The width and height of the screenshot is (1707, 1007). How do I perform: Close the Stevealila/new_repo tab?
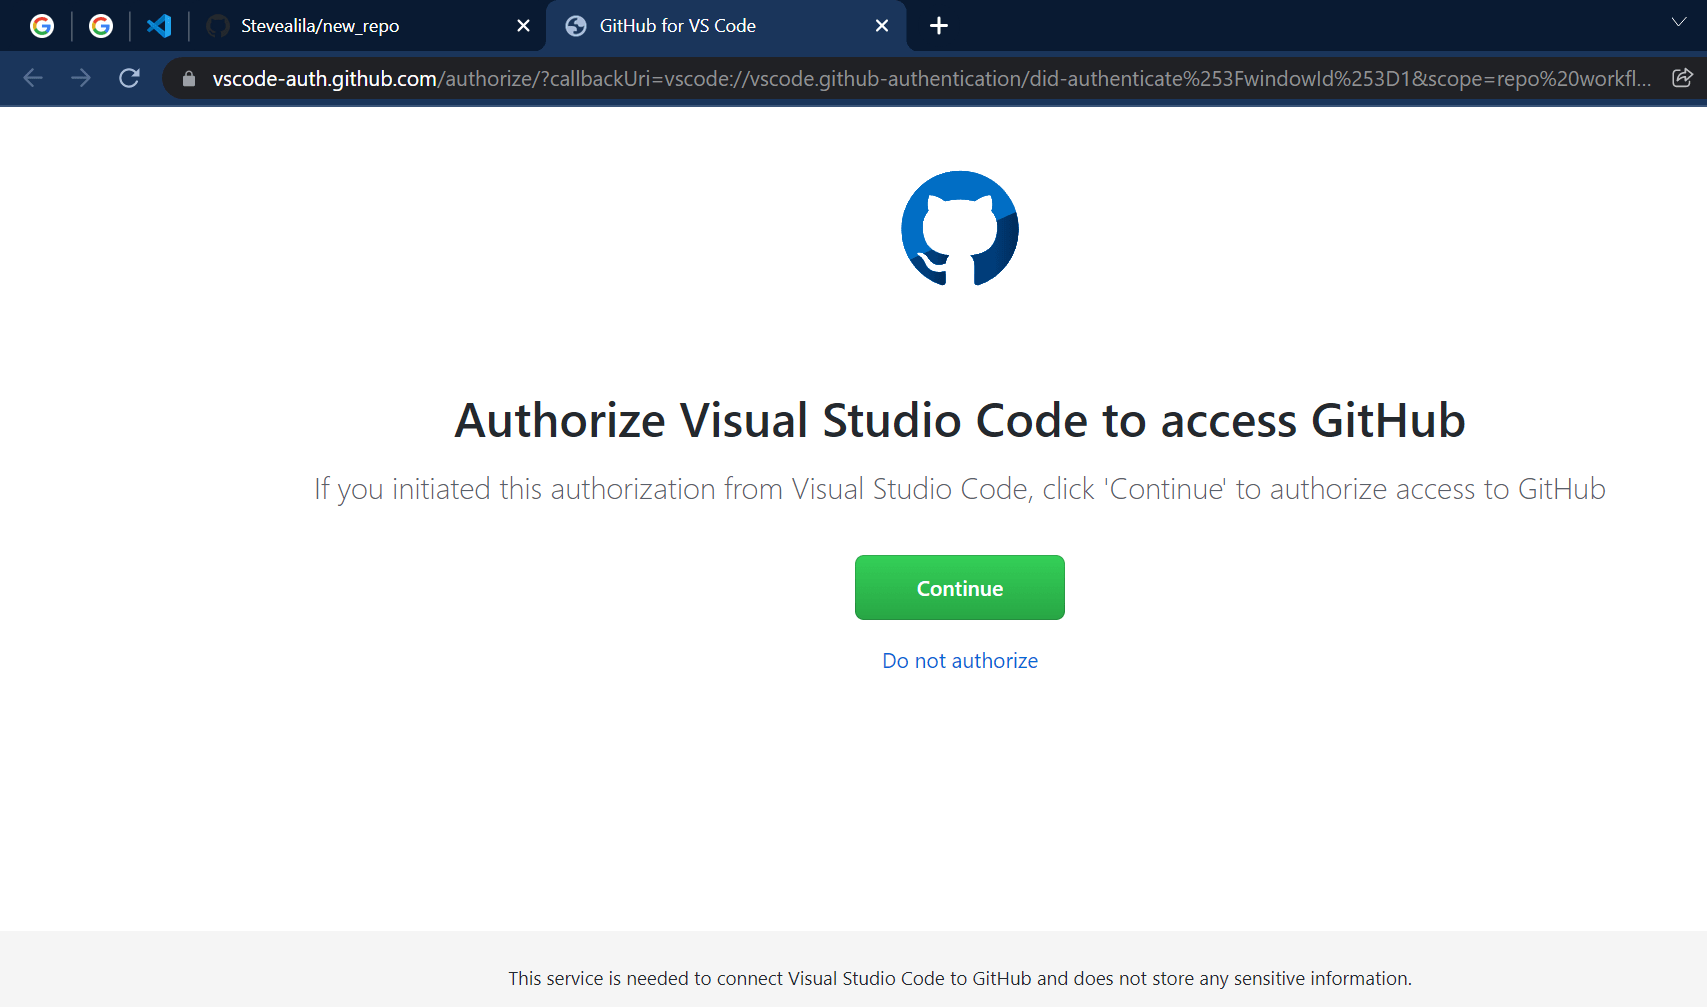[x=523, y=26]
